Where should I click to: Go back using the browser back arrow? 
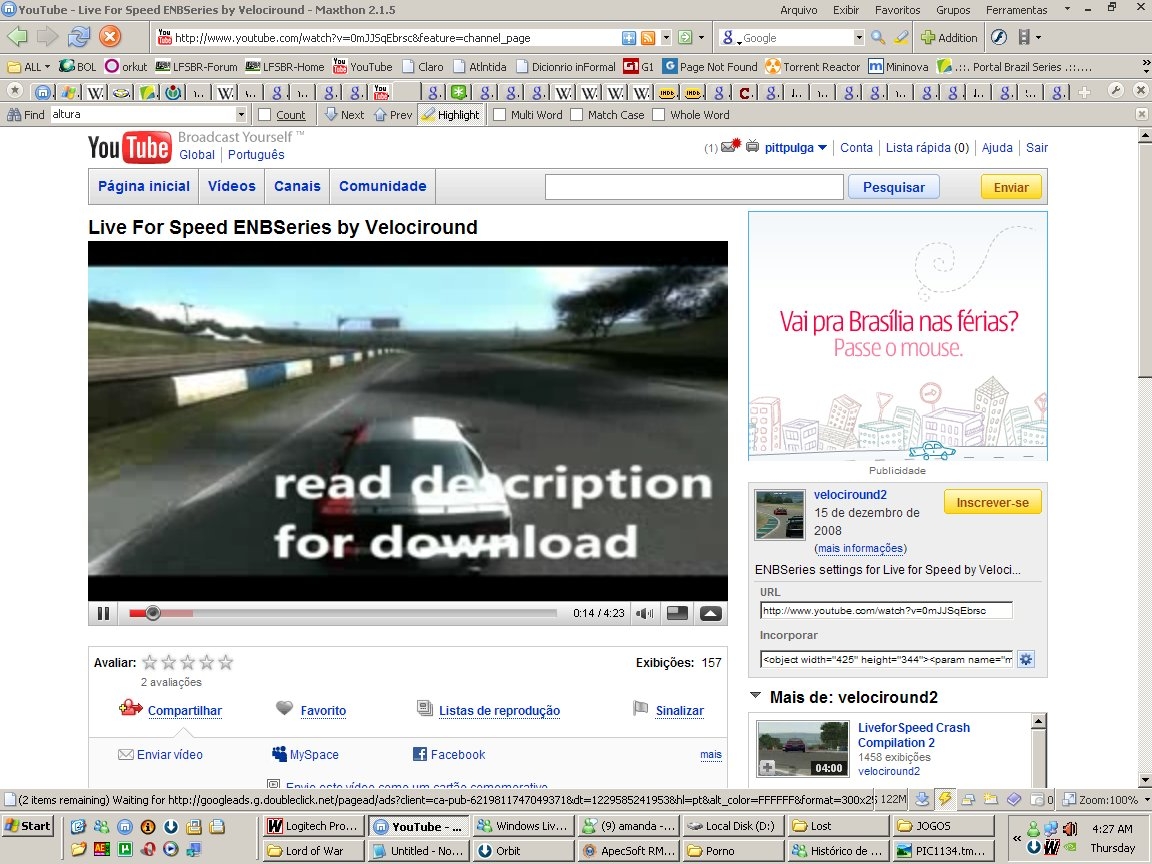pyautogui.click(x=17, y=36)
